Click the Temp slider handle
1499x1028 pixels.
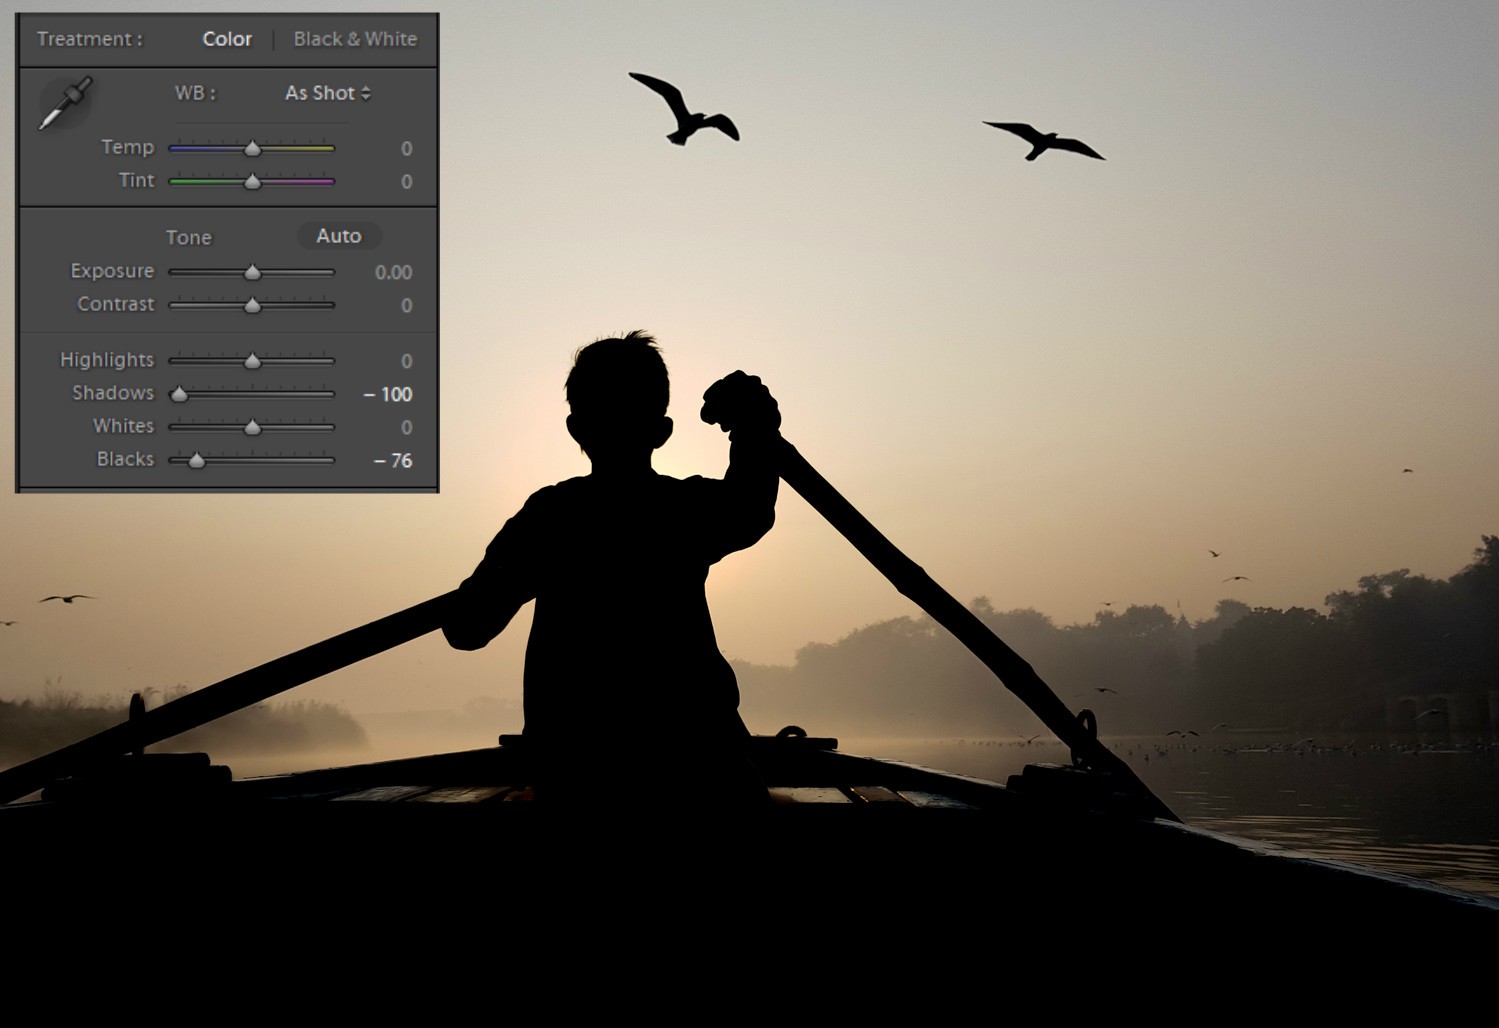[x=251, y=147]
